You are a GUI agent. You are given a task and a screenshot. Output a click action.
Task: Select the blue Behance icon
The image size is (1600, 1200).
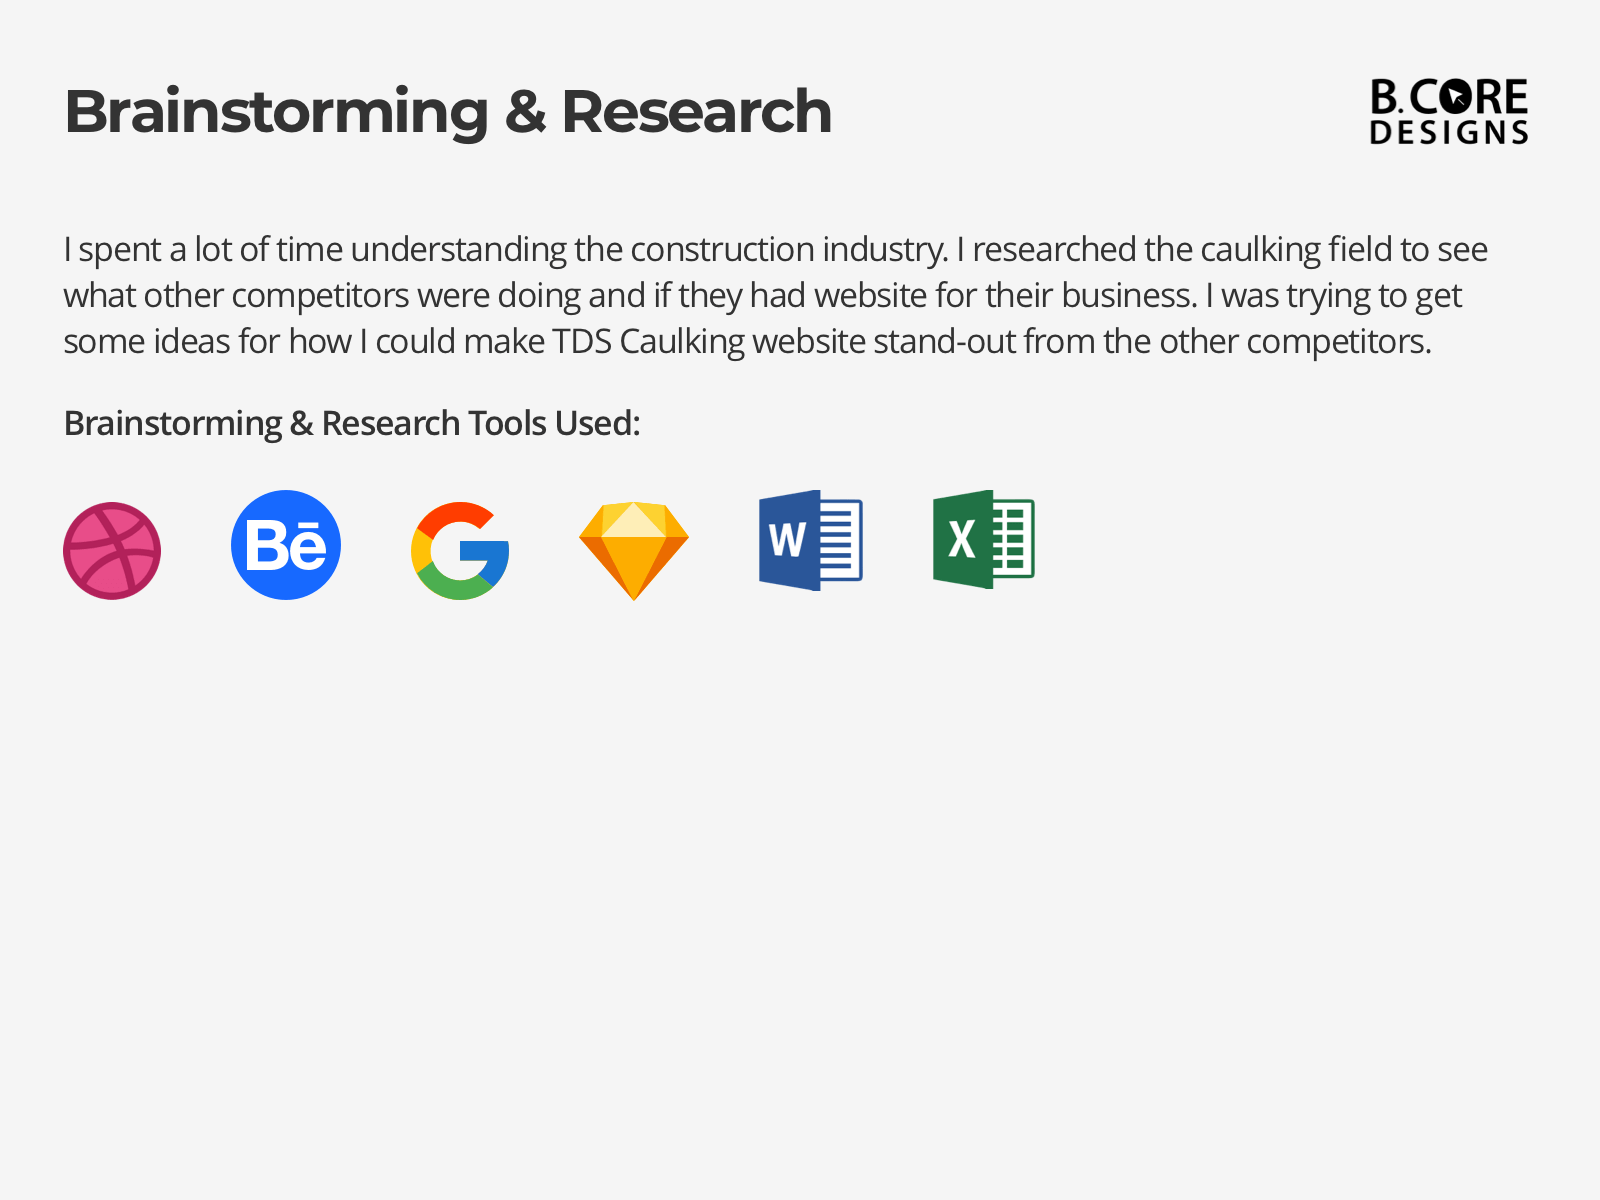coord(286,545)
